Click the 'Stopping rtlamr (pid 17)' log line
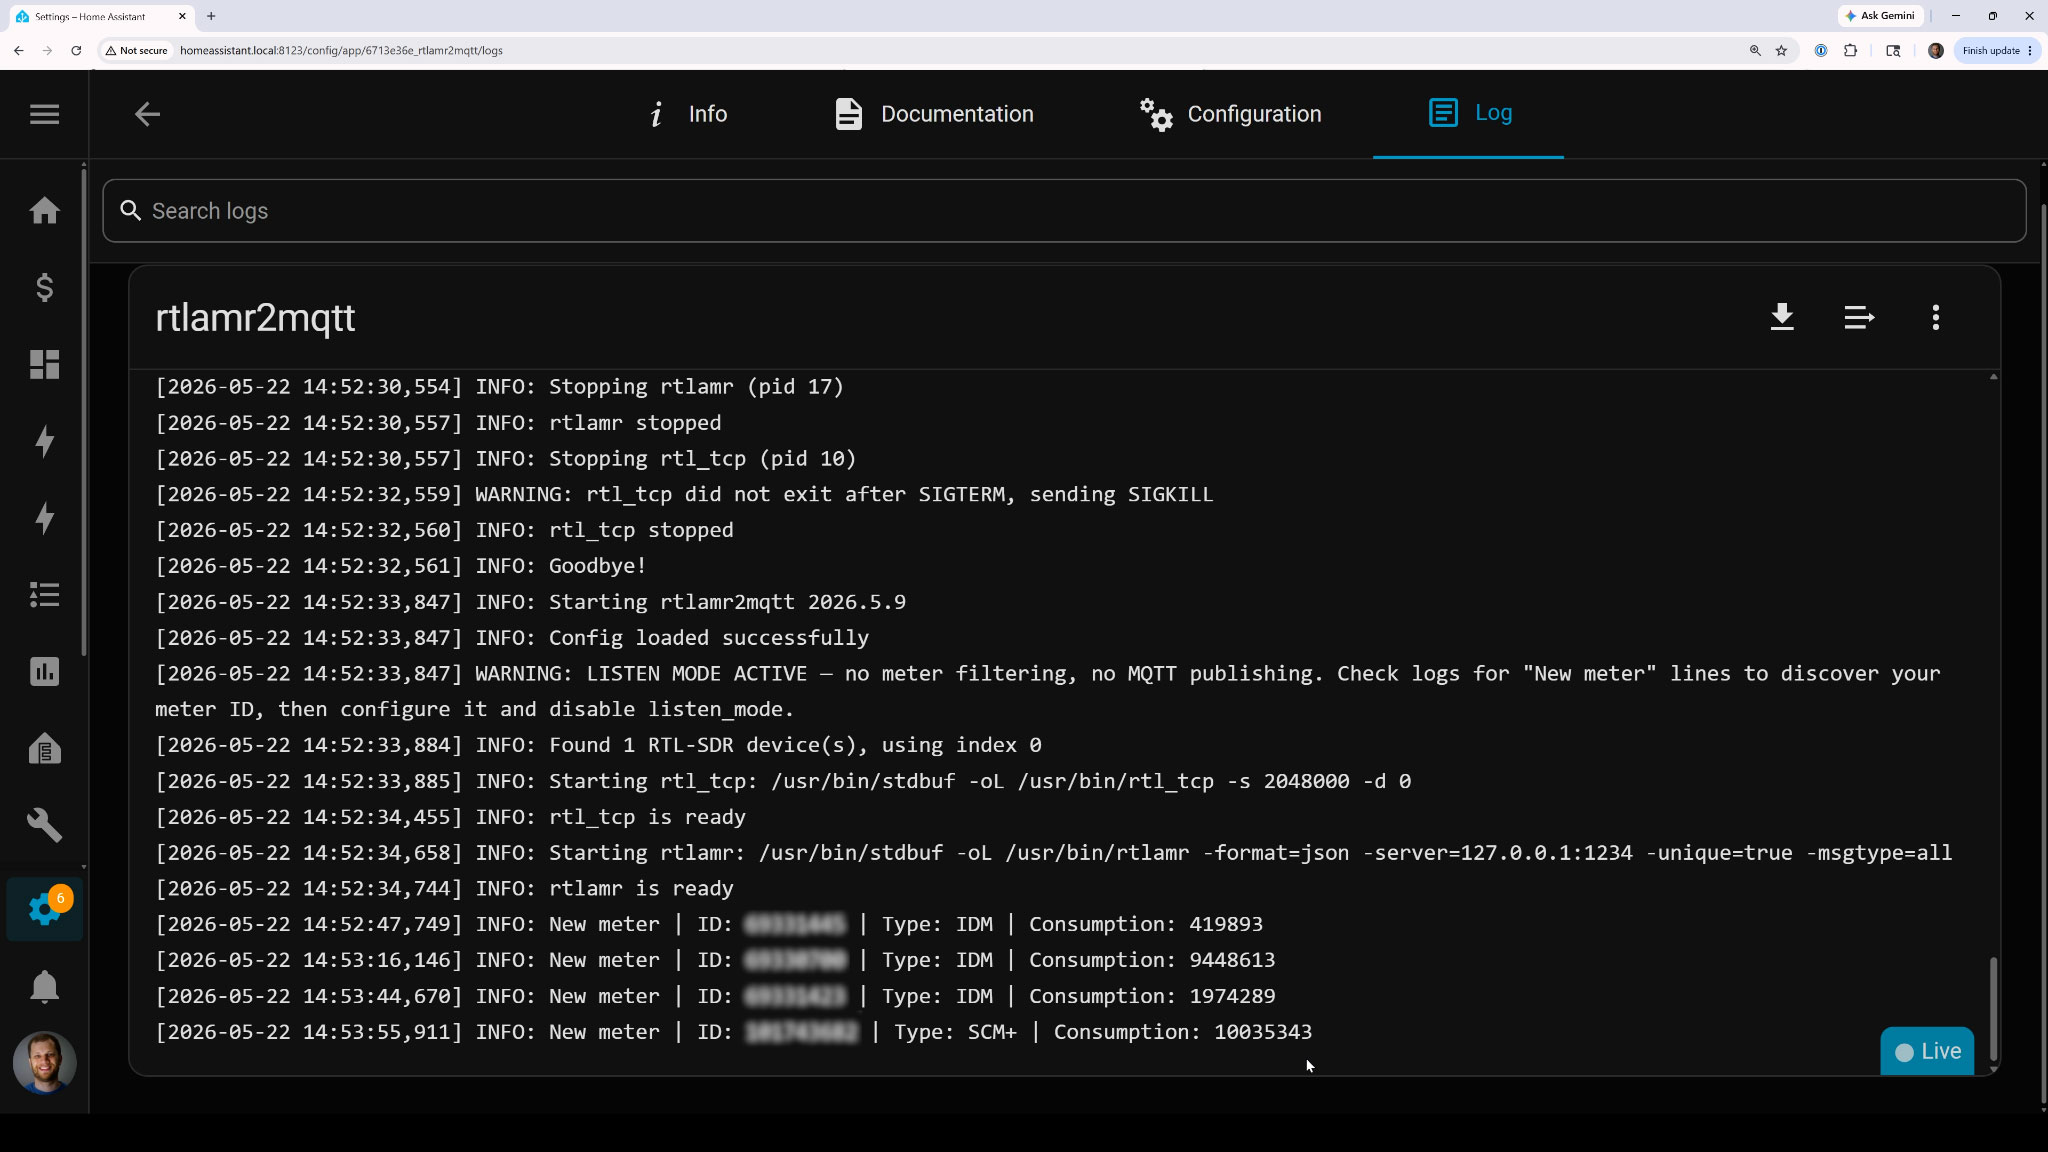 tap(499, 387)
